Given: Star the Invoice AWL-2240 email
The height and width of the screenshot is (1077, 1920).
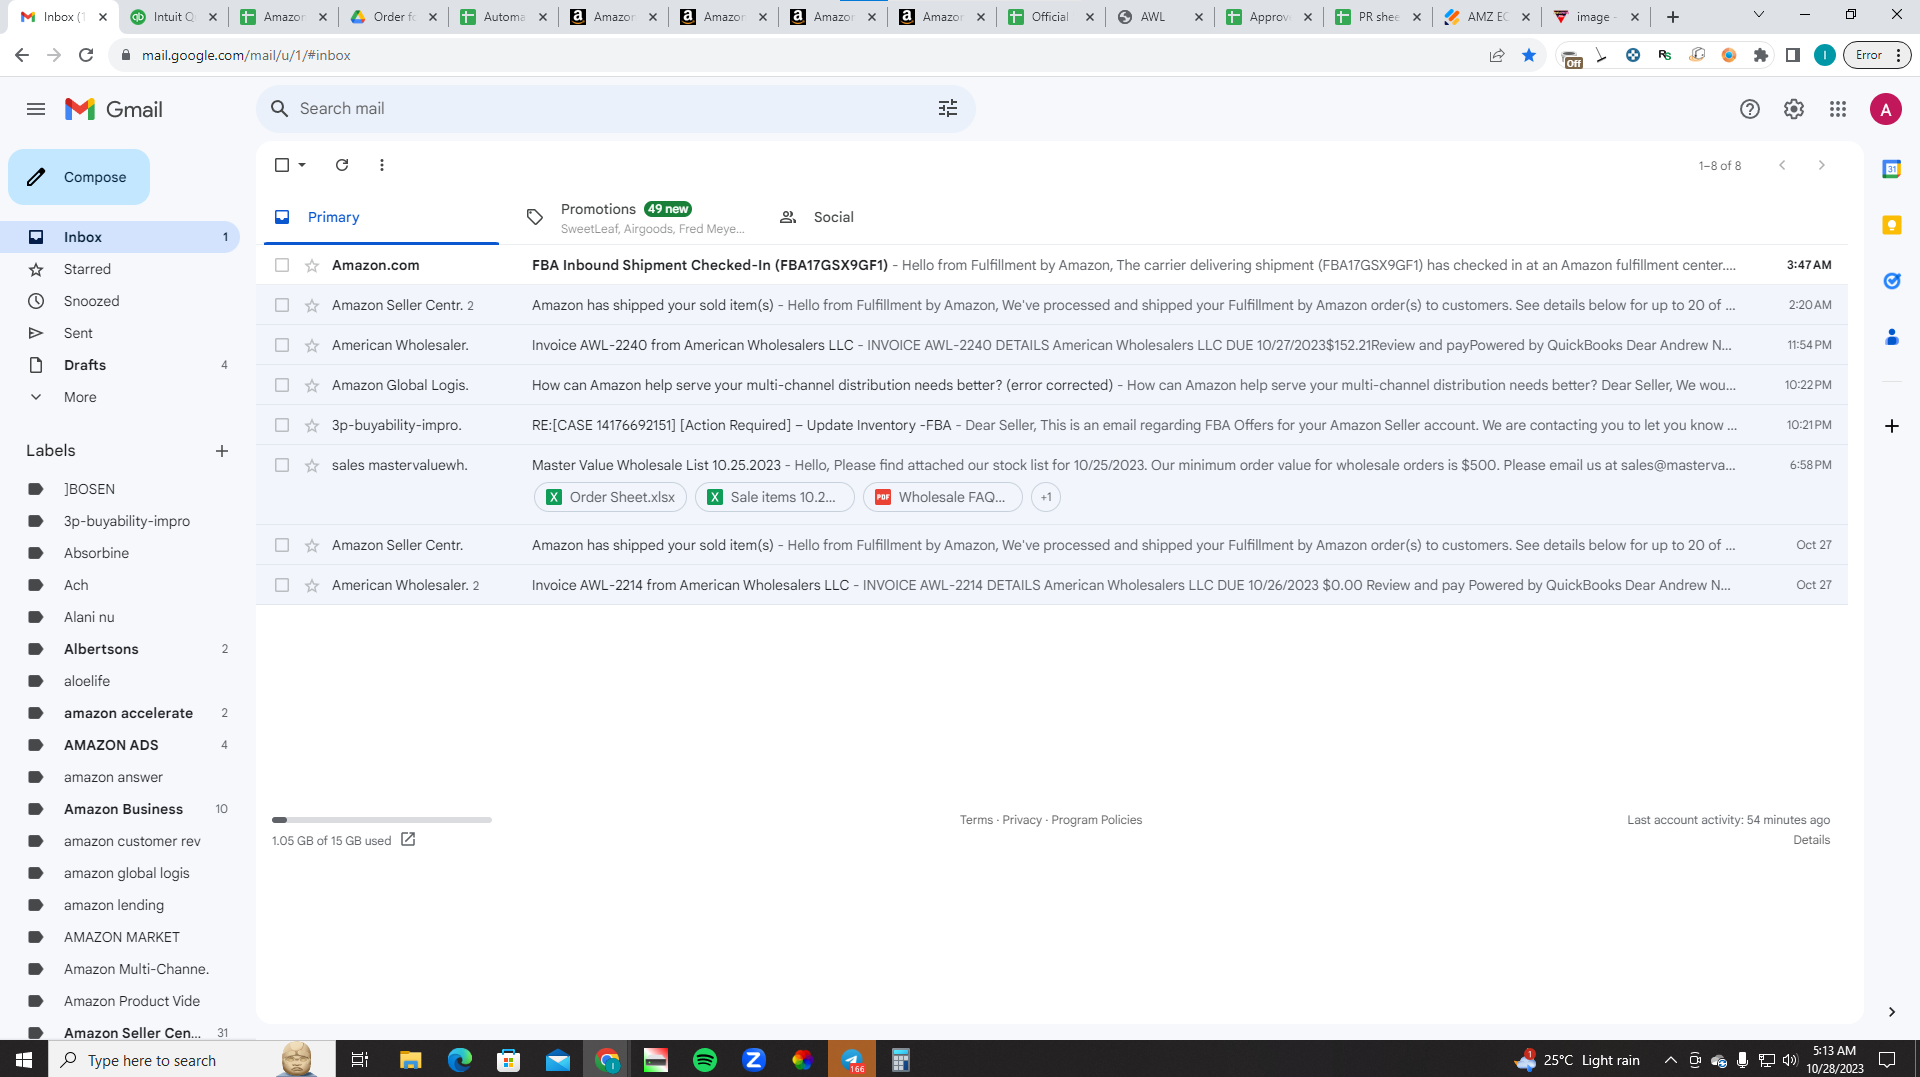Looking at the screenshot, I should point(312,345).
